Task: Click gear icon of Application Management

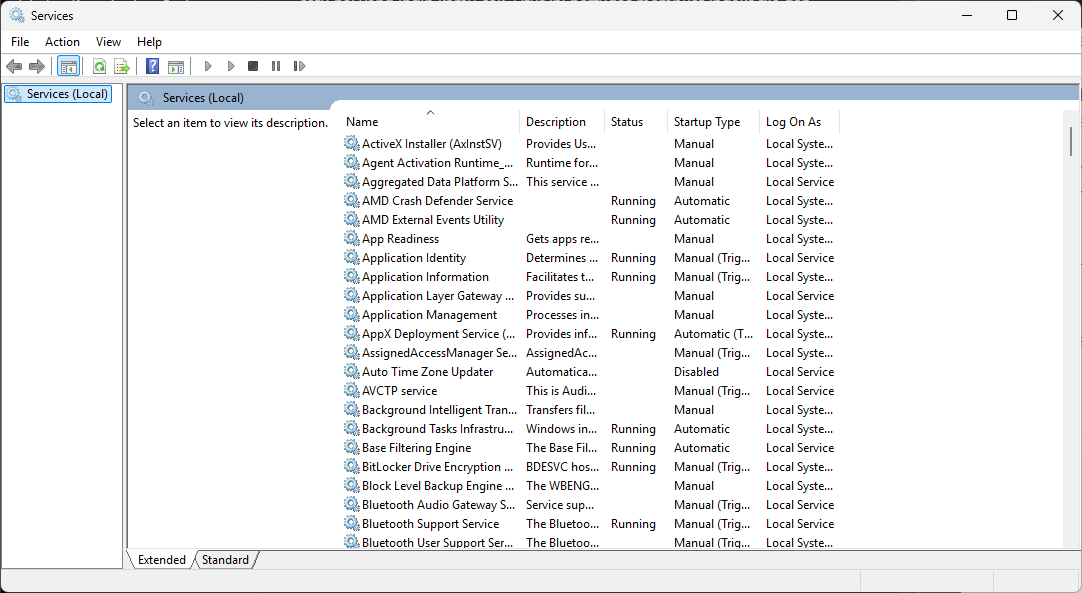Action: click(x=352, y=314)
